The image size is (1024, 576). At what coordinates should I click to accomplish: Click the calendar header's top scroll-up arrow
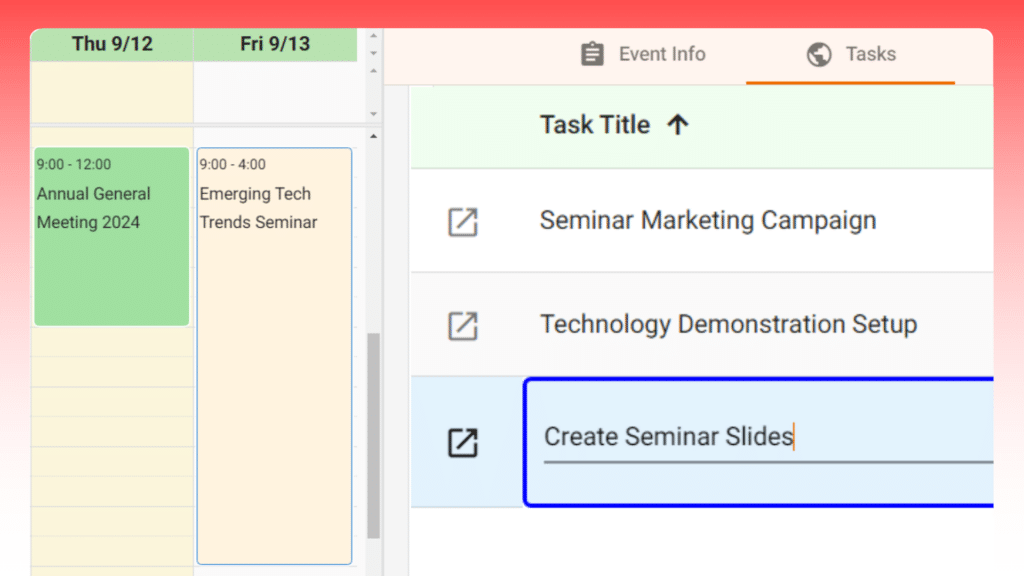click(x=374, y=36)
